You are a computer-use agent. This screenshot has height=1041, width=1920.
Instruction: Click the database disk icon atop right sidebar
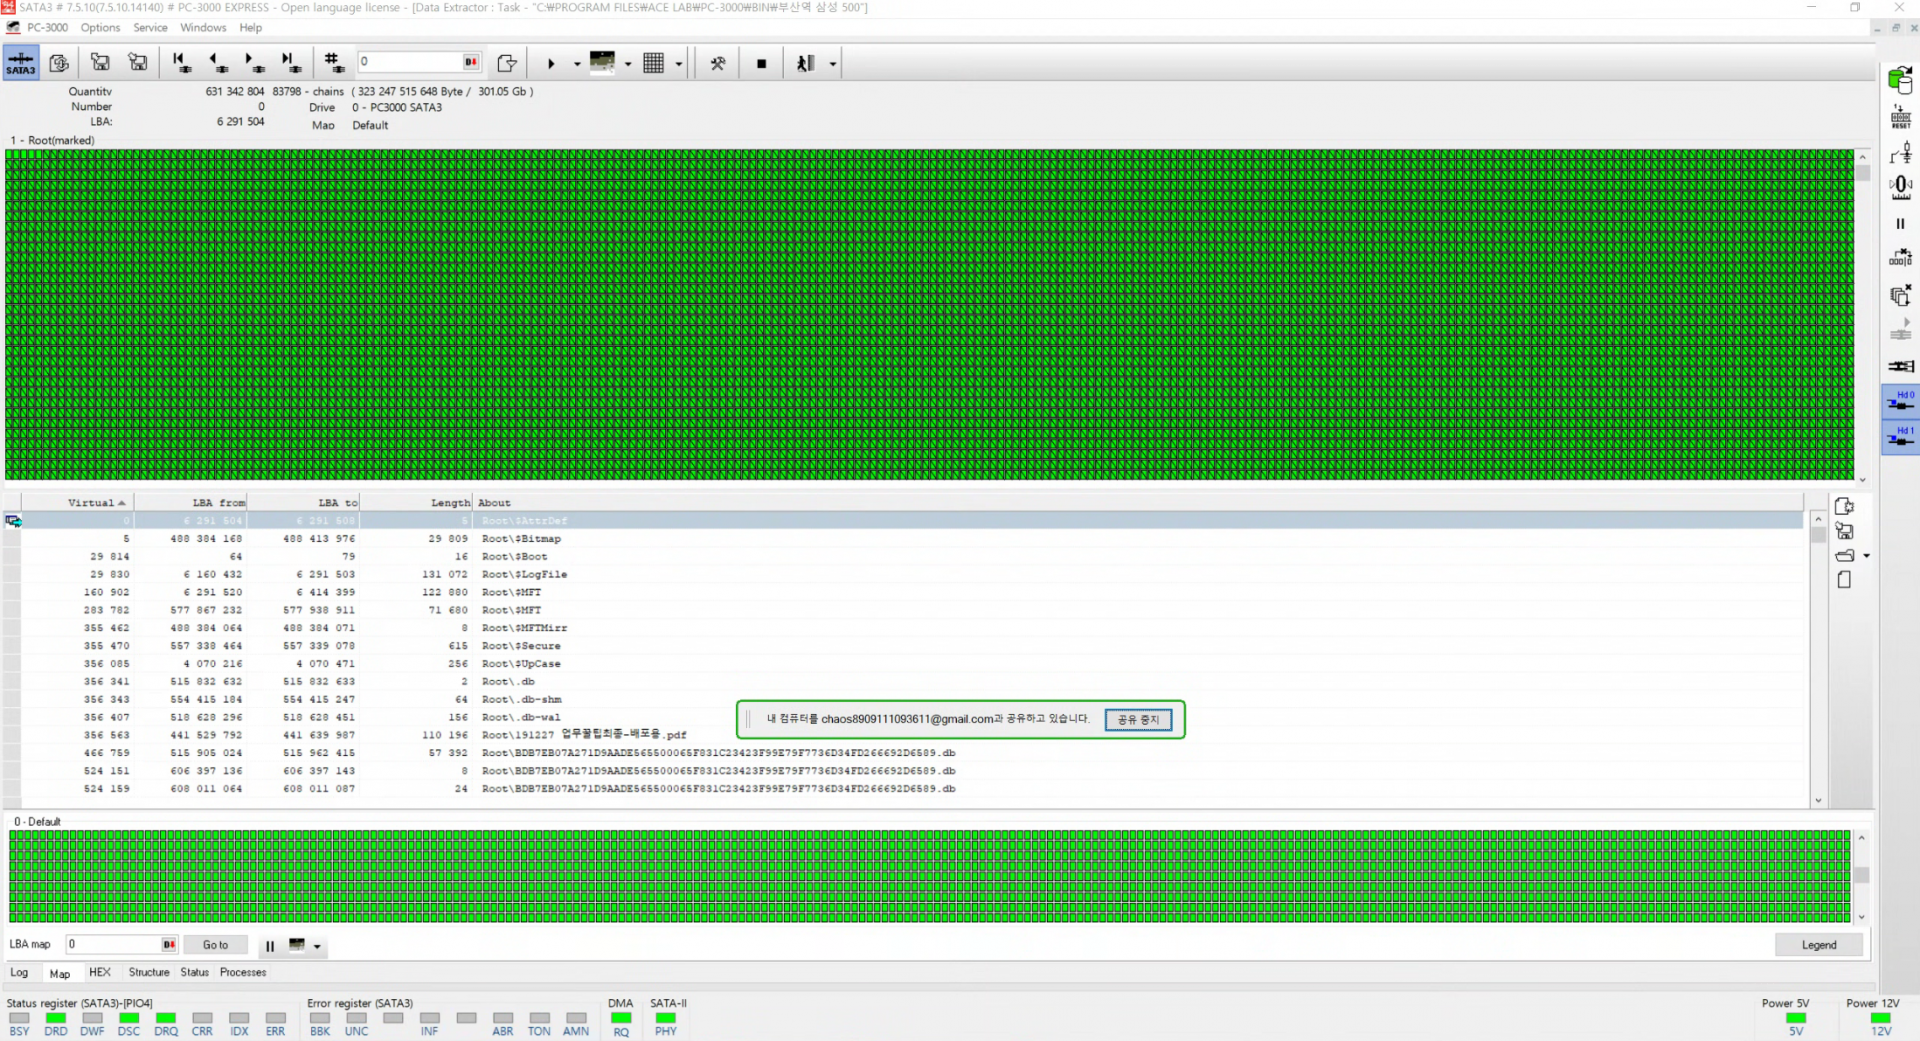1900,80
